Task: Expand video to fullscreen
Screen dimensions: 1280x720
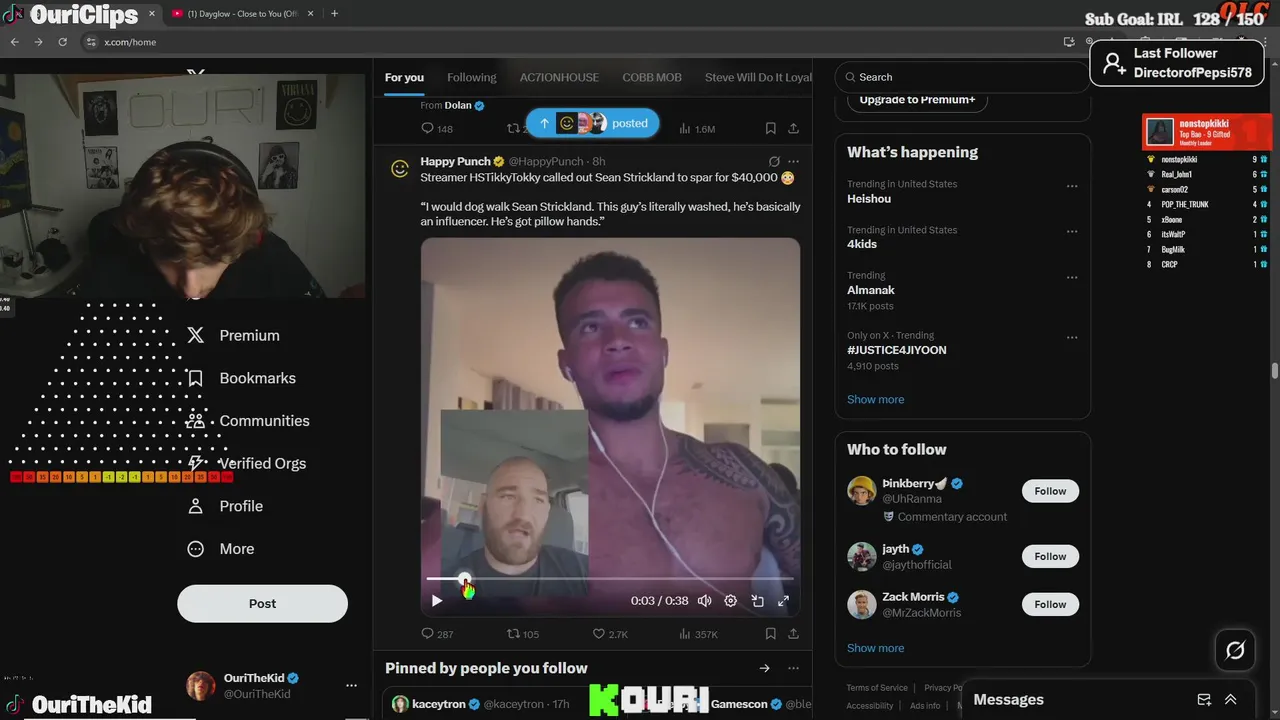Action: (x=783, y=601)
